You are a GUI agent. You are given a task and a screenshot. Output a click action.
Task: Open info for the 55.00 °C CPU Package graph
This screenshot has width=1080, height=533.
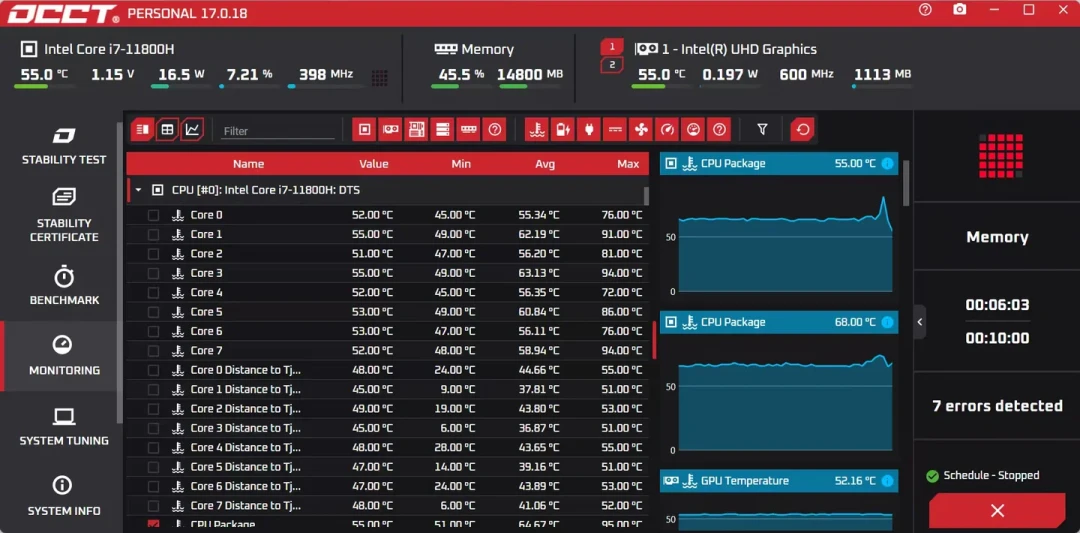pyautogui.click(x=887, y=164)
